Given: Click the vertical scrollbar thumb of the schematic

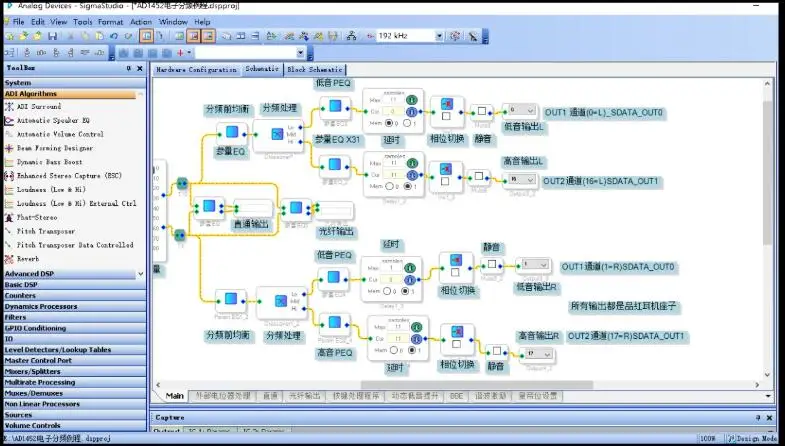Looking at the screenshot, I should click(767, 173).
